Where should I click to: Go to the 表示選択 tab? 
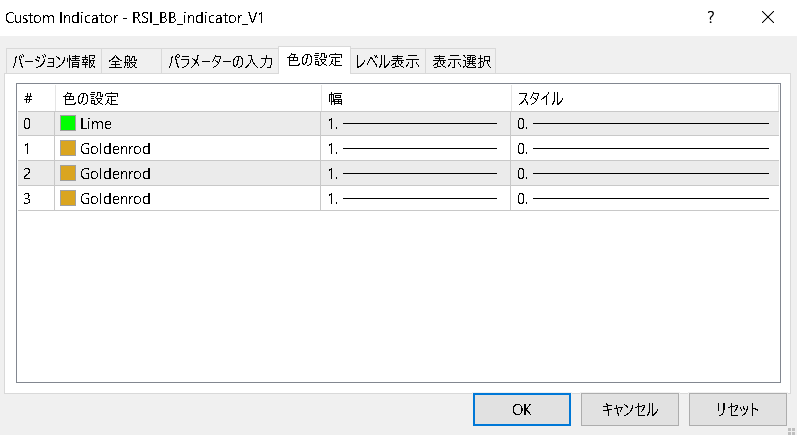tap(461, 62)
